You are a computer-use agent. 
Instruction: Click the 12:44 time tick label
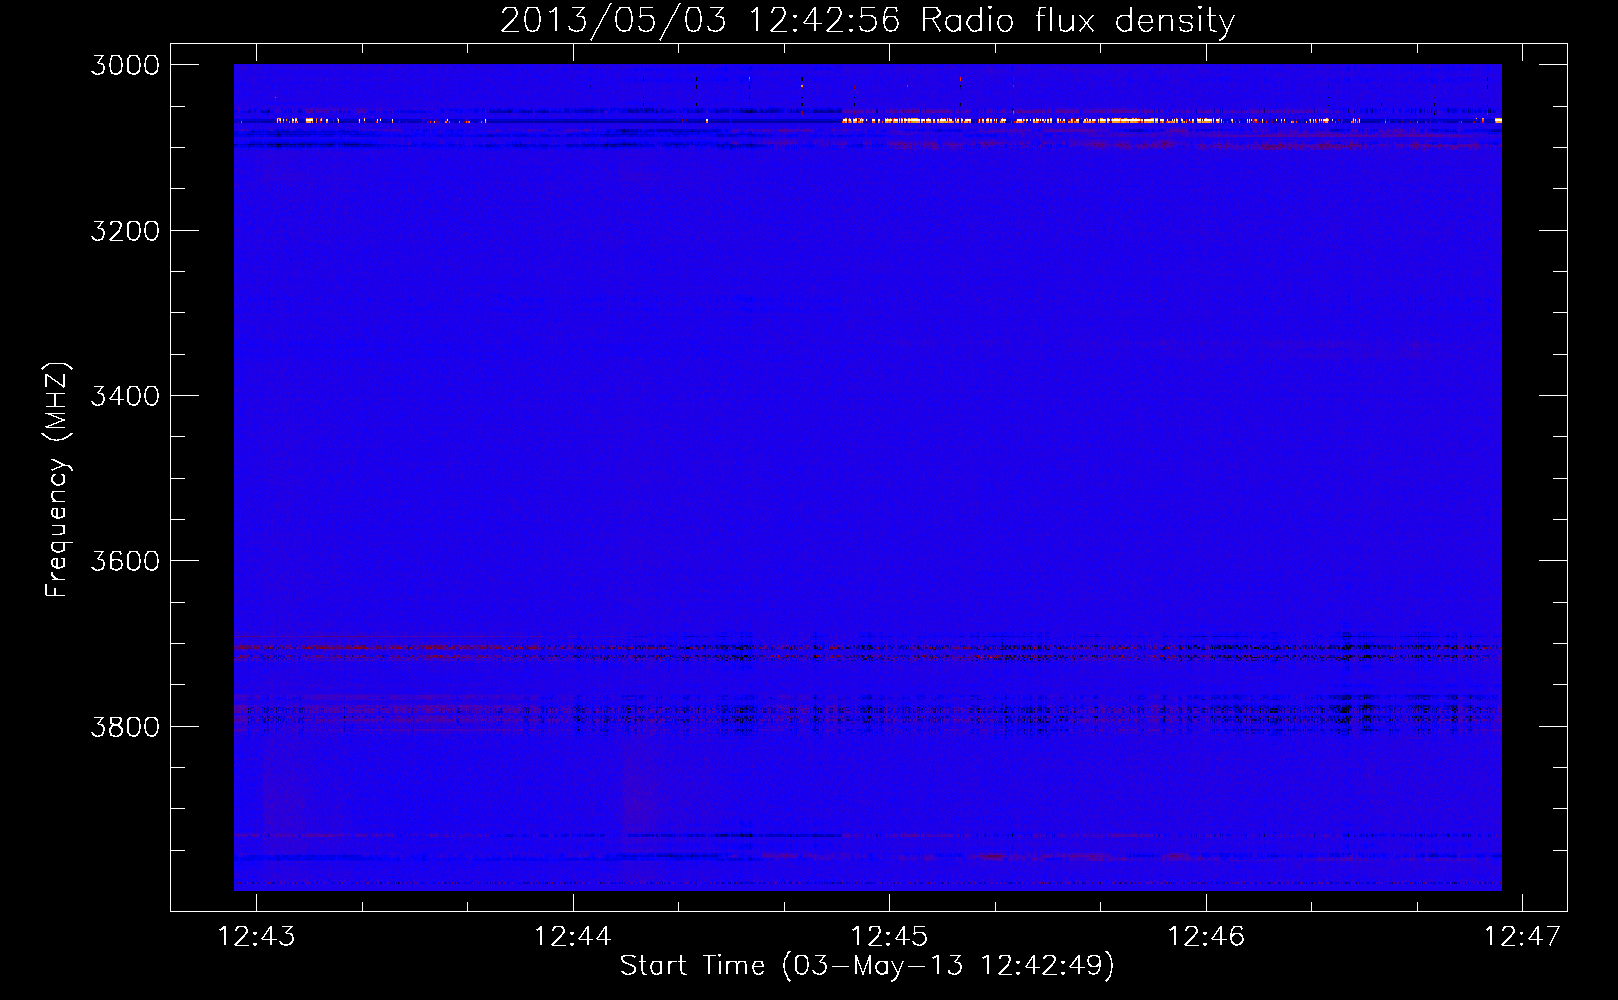point(573,936)
